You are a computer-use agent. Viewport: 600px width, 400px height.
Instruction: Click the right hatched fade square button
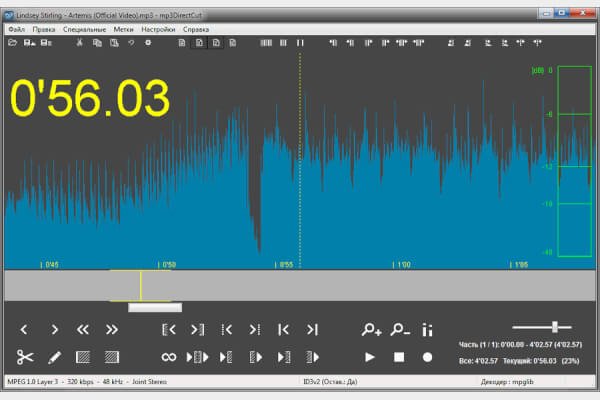112,357
